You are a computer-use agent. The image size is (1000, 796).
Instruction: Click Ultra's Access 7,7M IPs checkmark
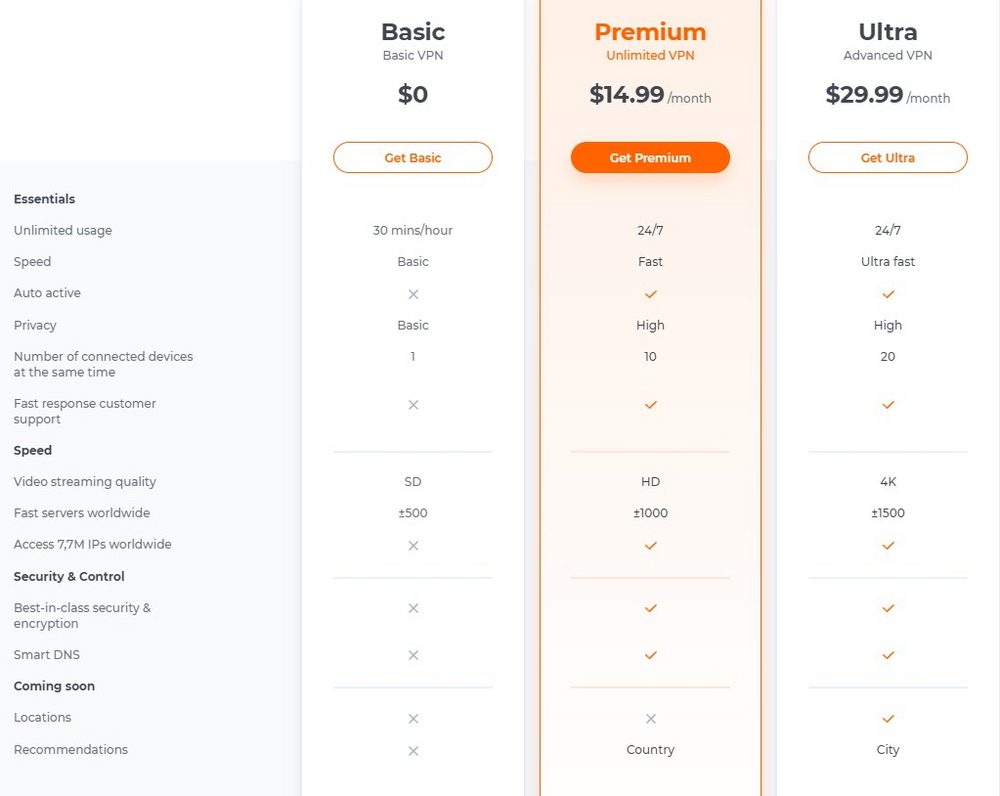(887, 546)
